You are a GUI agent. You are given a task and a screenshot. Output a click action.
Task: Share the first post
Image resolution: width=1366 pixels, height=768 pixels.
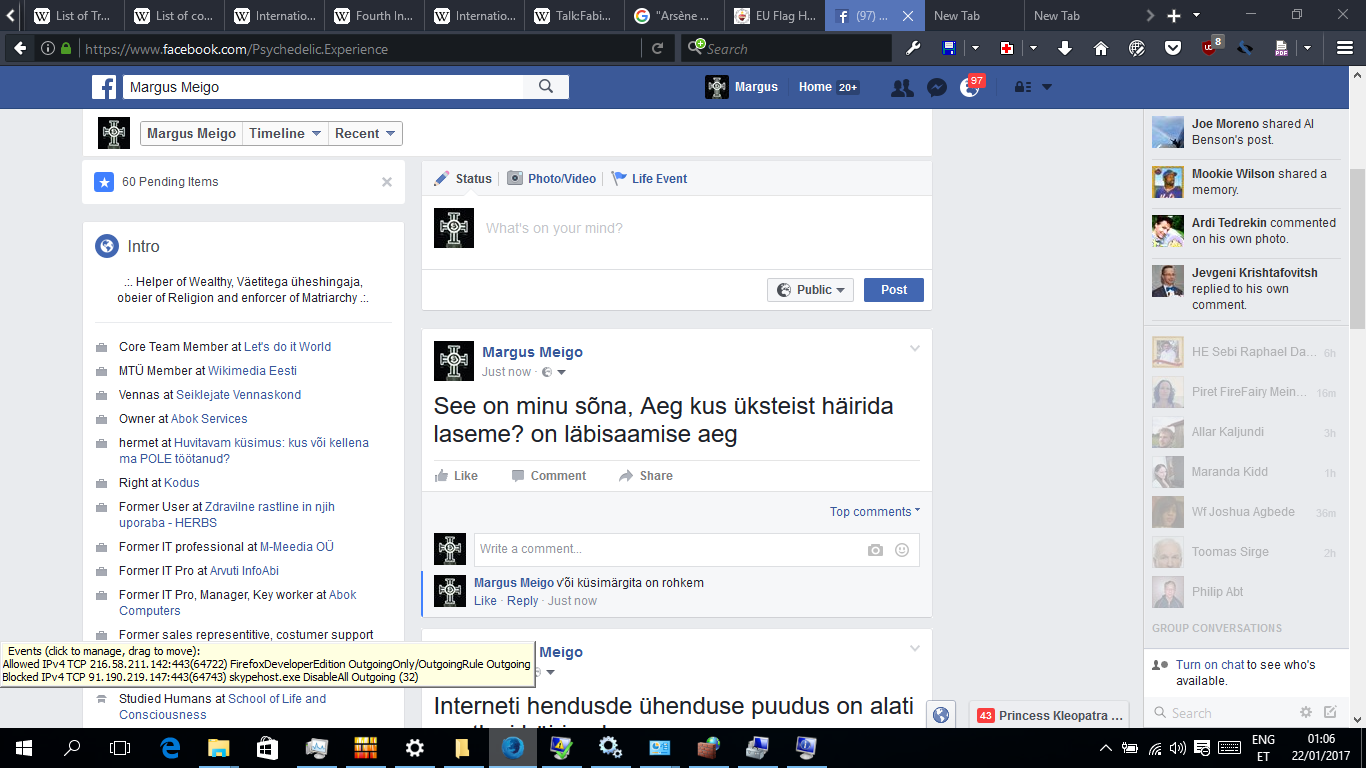coord(645,476)
